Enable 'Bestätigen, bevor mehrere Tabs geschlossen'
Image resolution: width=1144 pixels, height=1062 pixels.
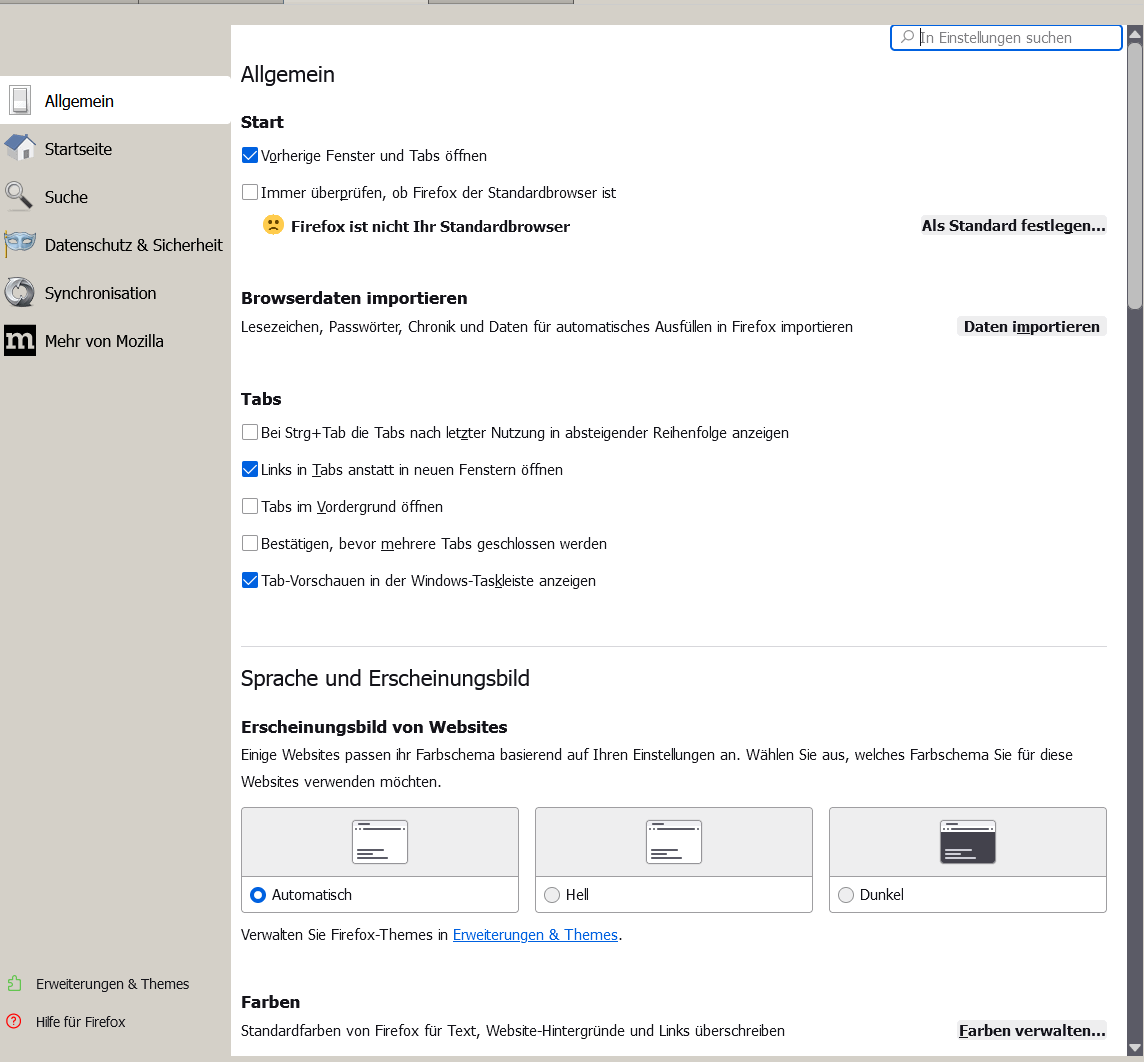click(250, 543)
